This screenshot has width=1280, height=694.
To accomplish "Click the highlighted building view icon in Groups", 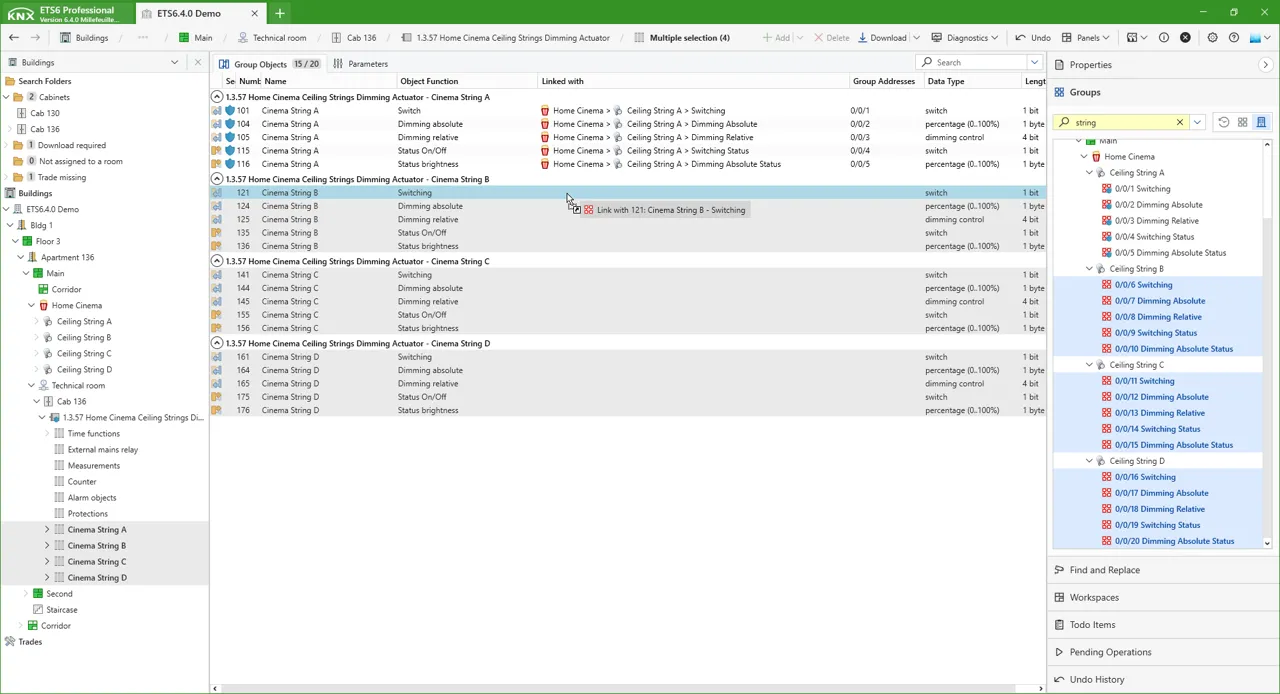I will [x=1261, y=122].
